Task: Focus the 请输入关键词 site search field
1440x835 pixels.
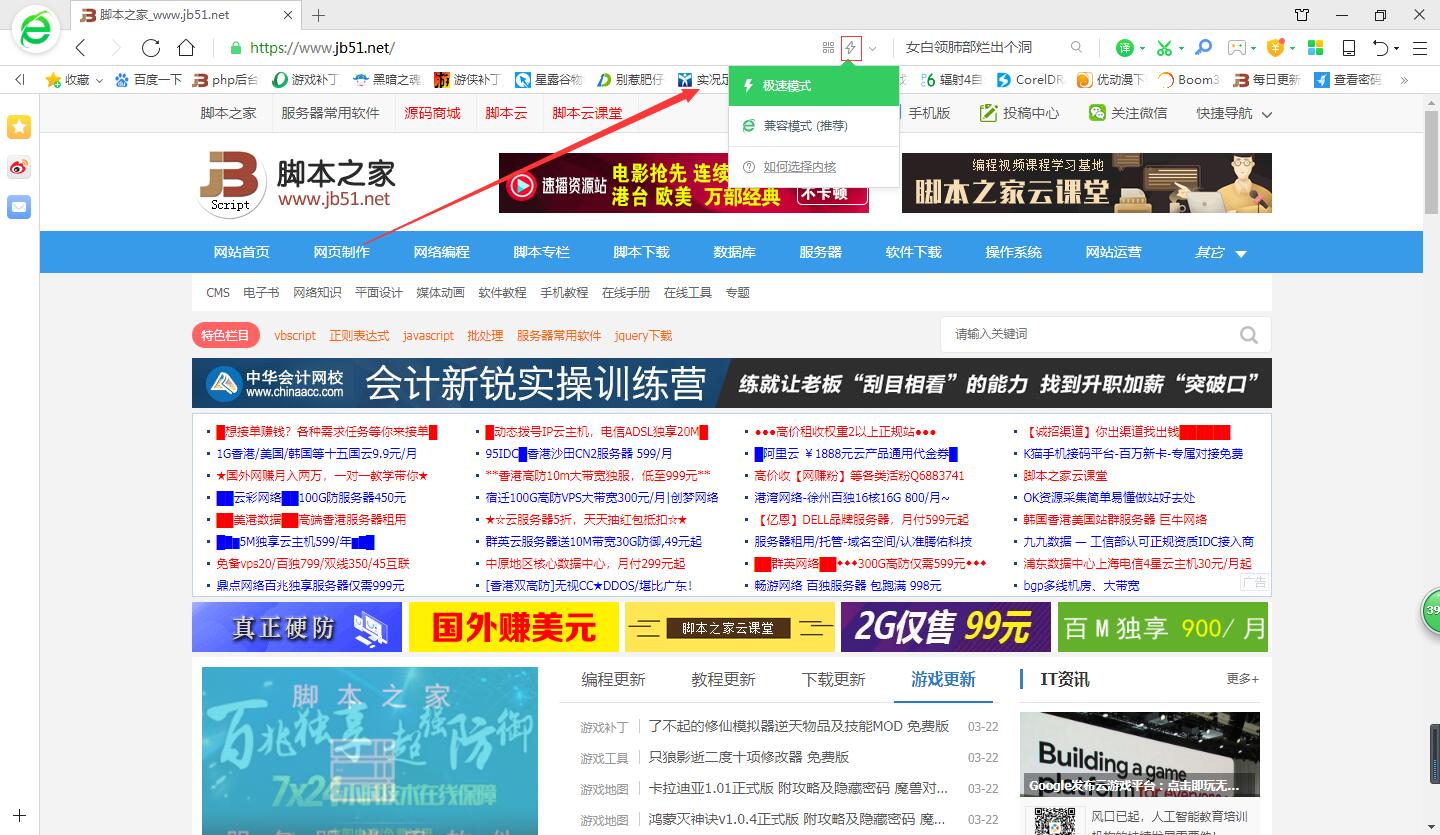Action: click(x=1090, y=335)
